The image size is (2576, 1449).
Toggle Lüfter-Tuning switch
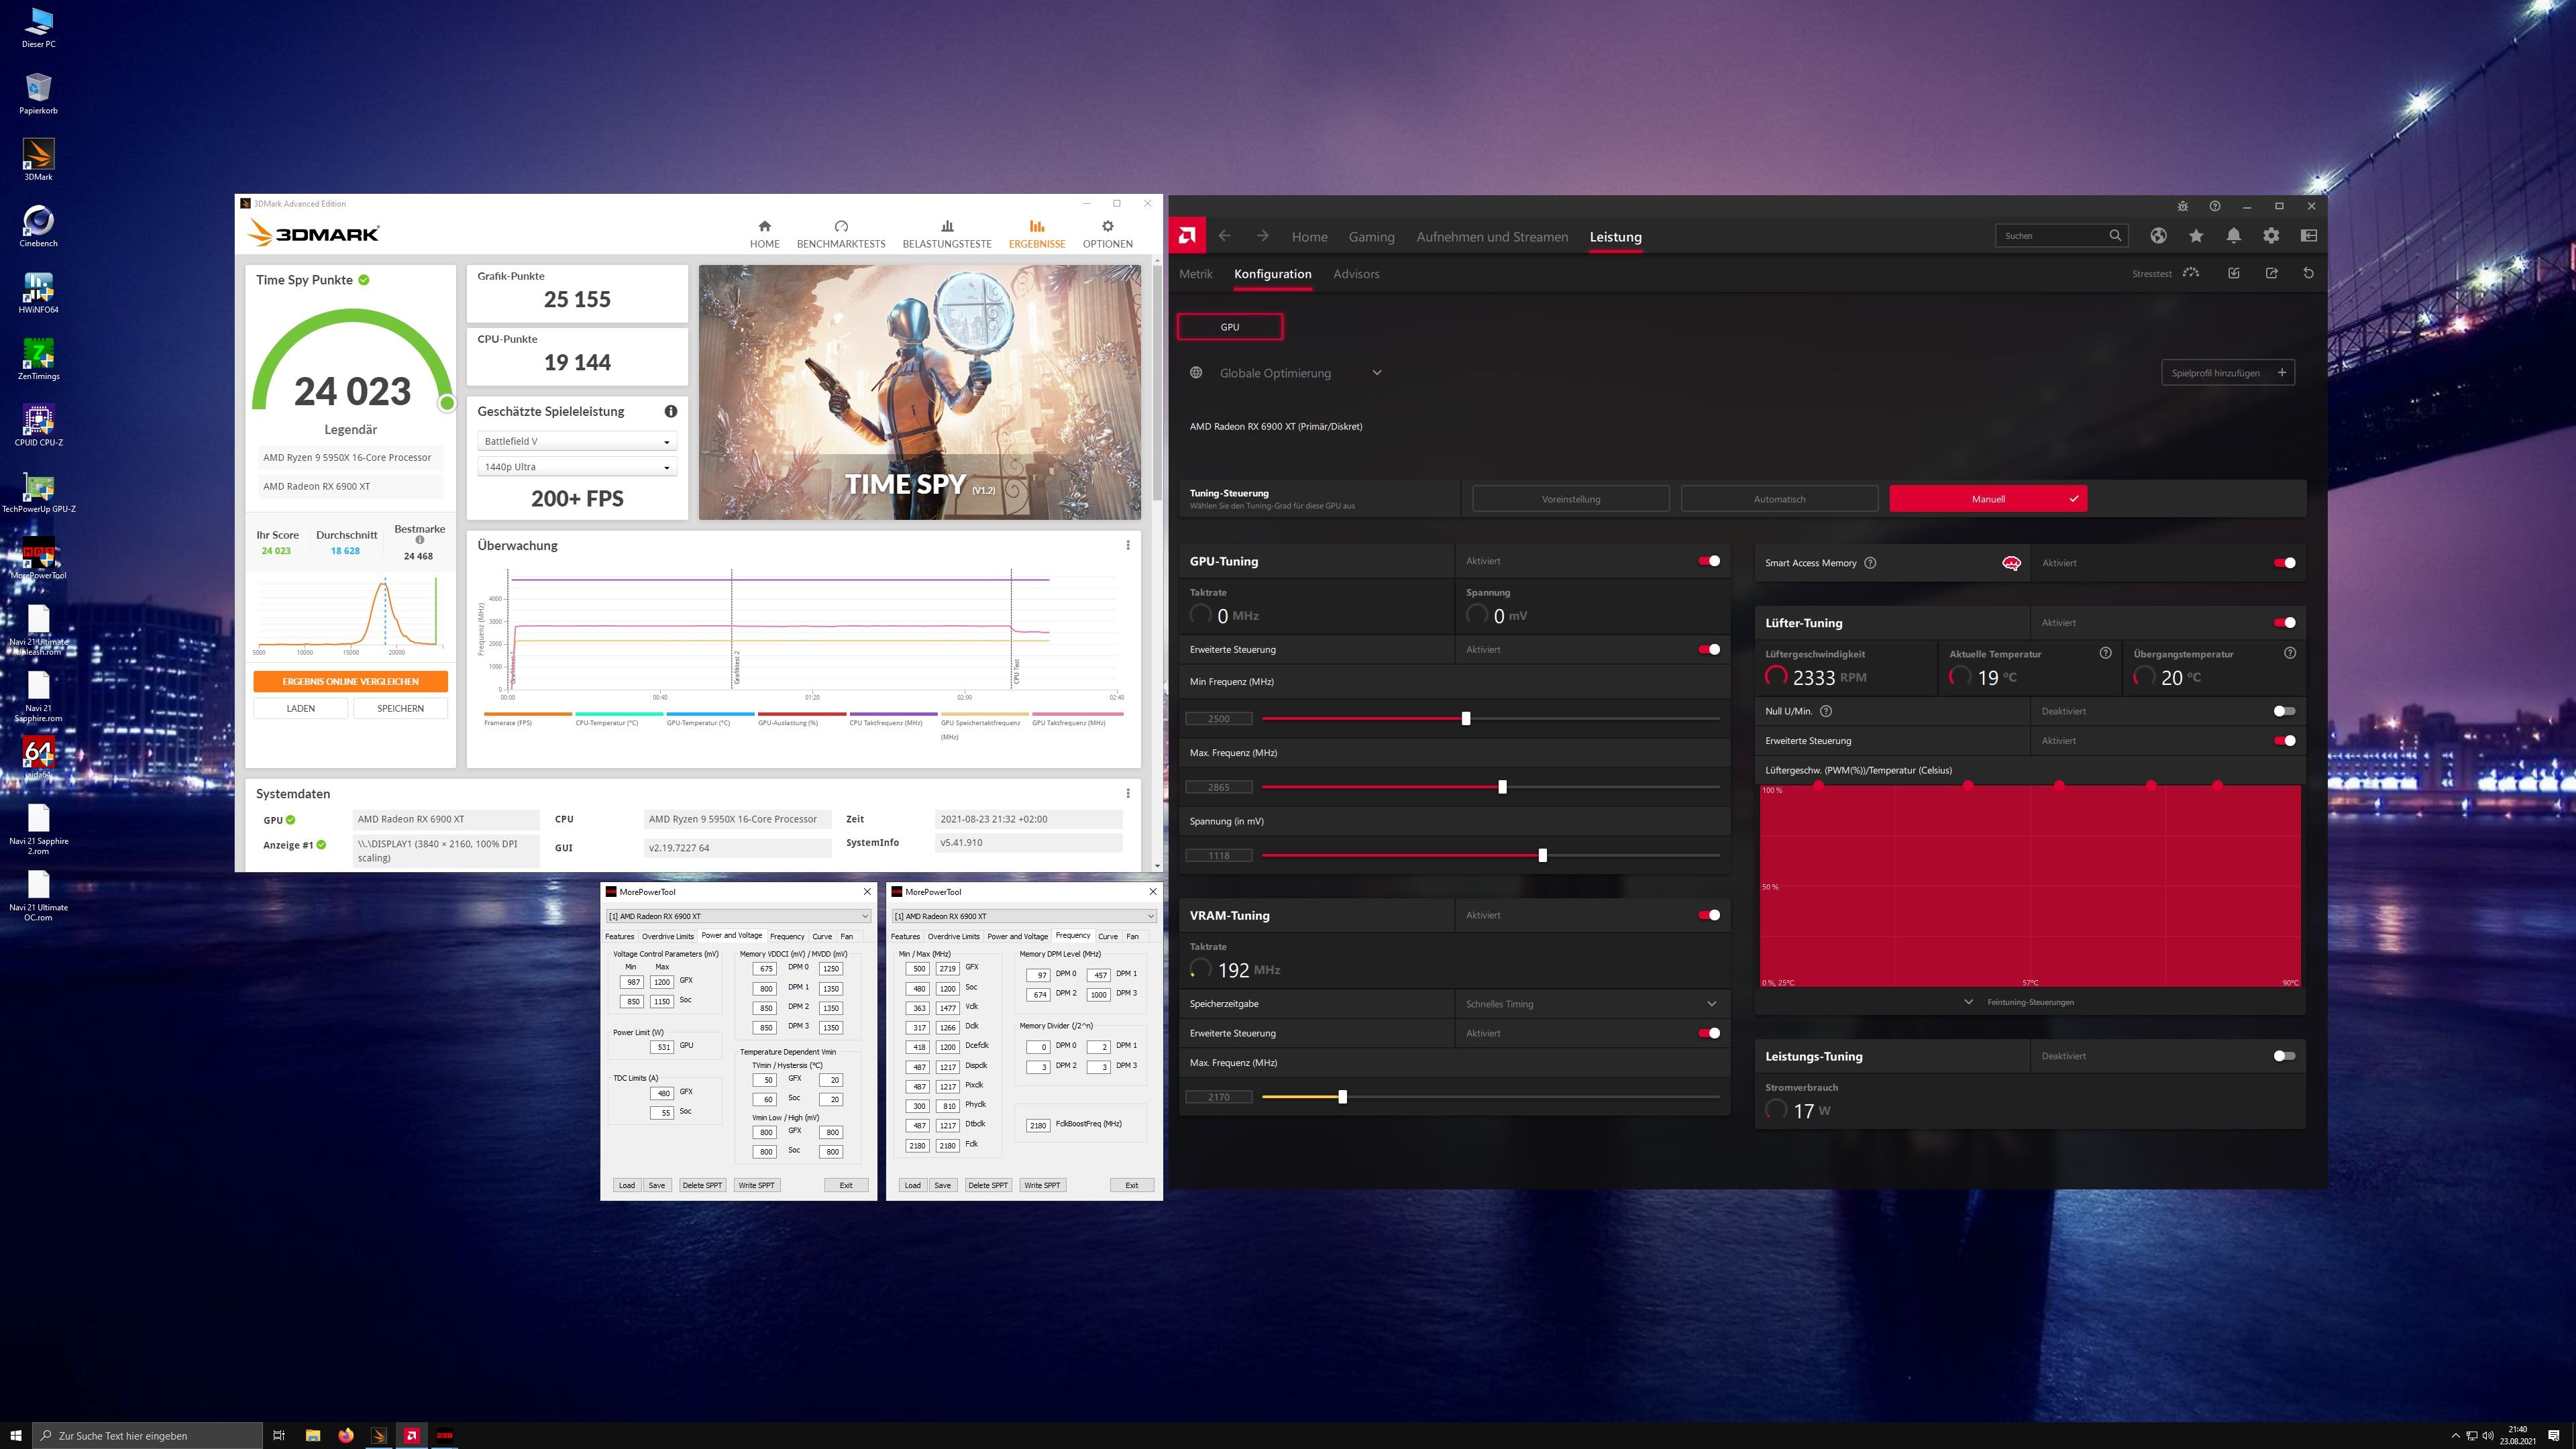2284,622
